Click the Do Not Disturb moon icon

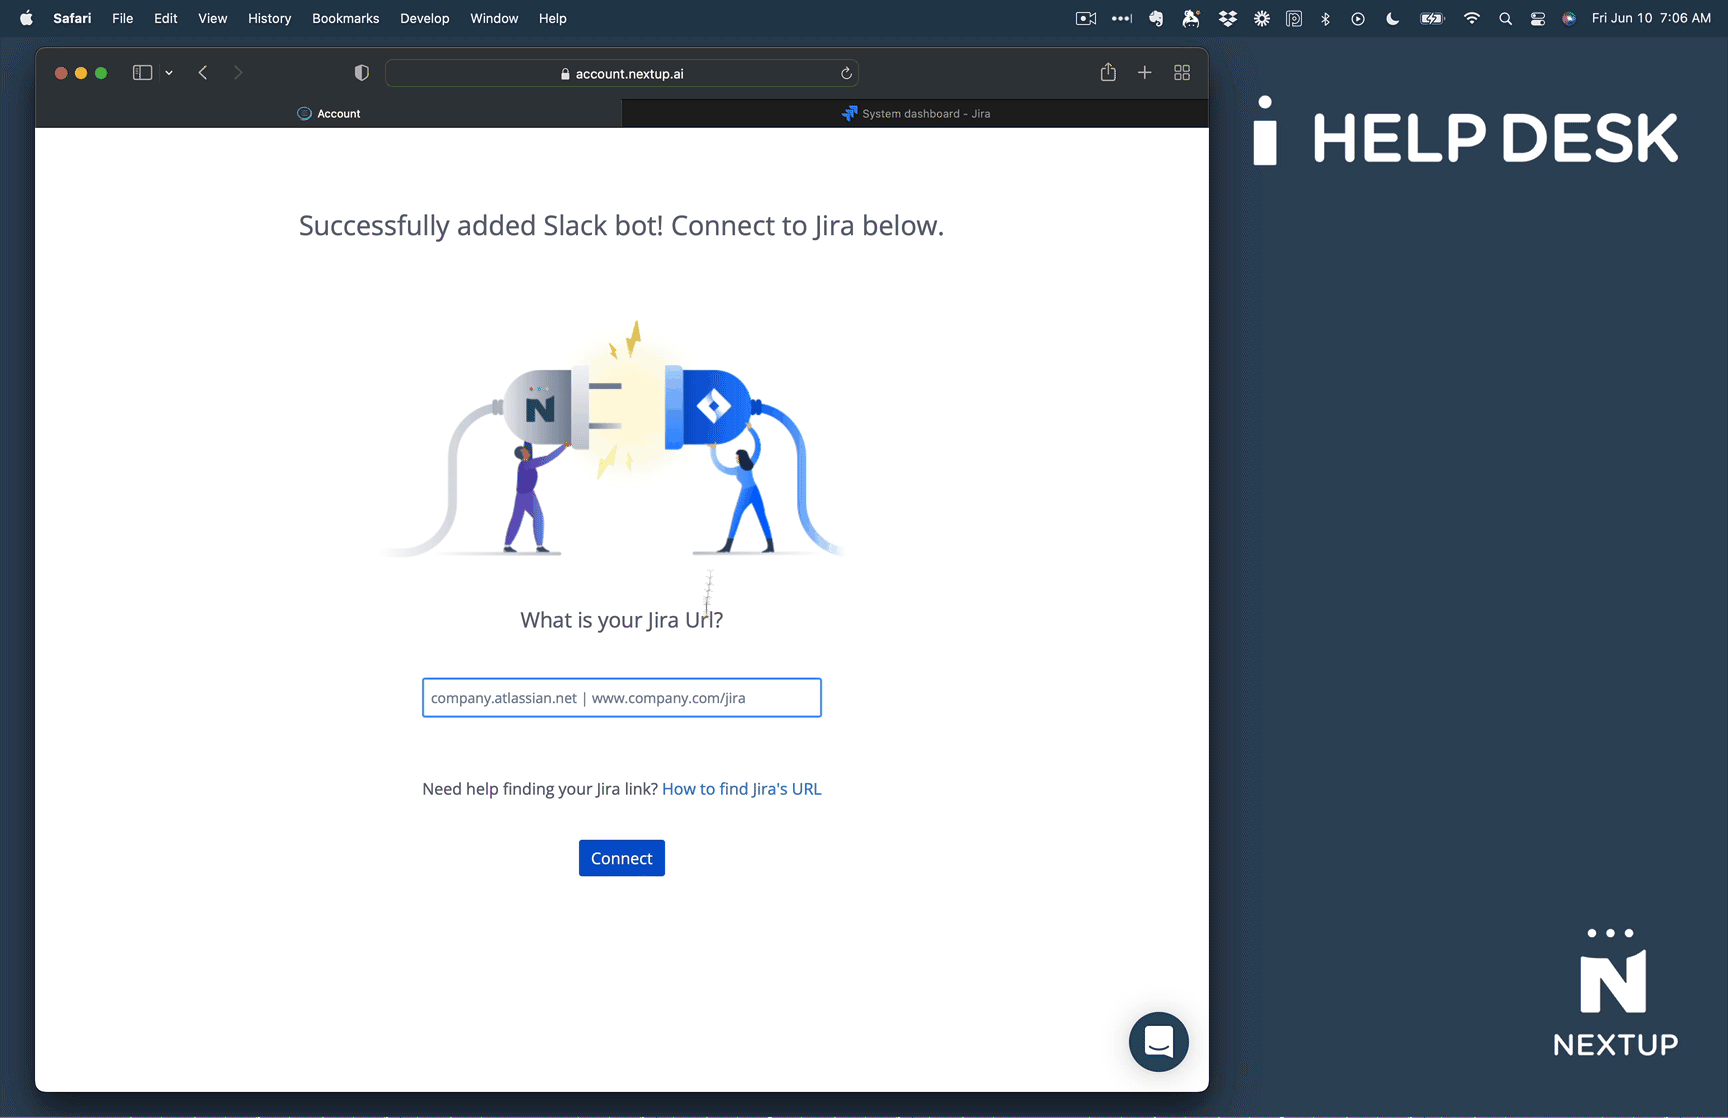coord(1392,18)
